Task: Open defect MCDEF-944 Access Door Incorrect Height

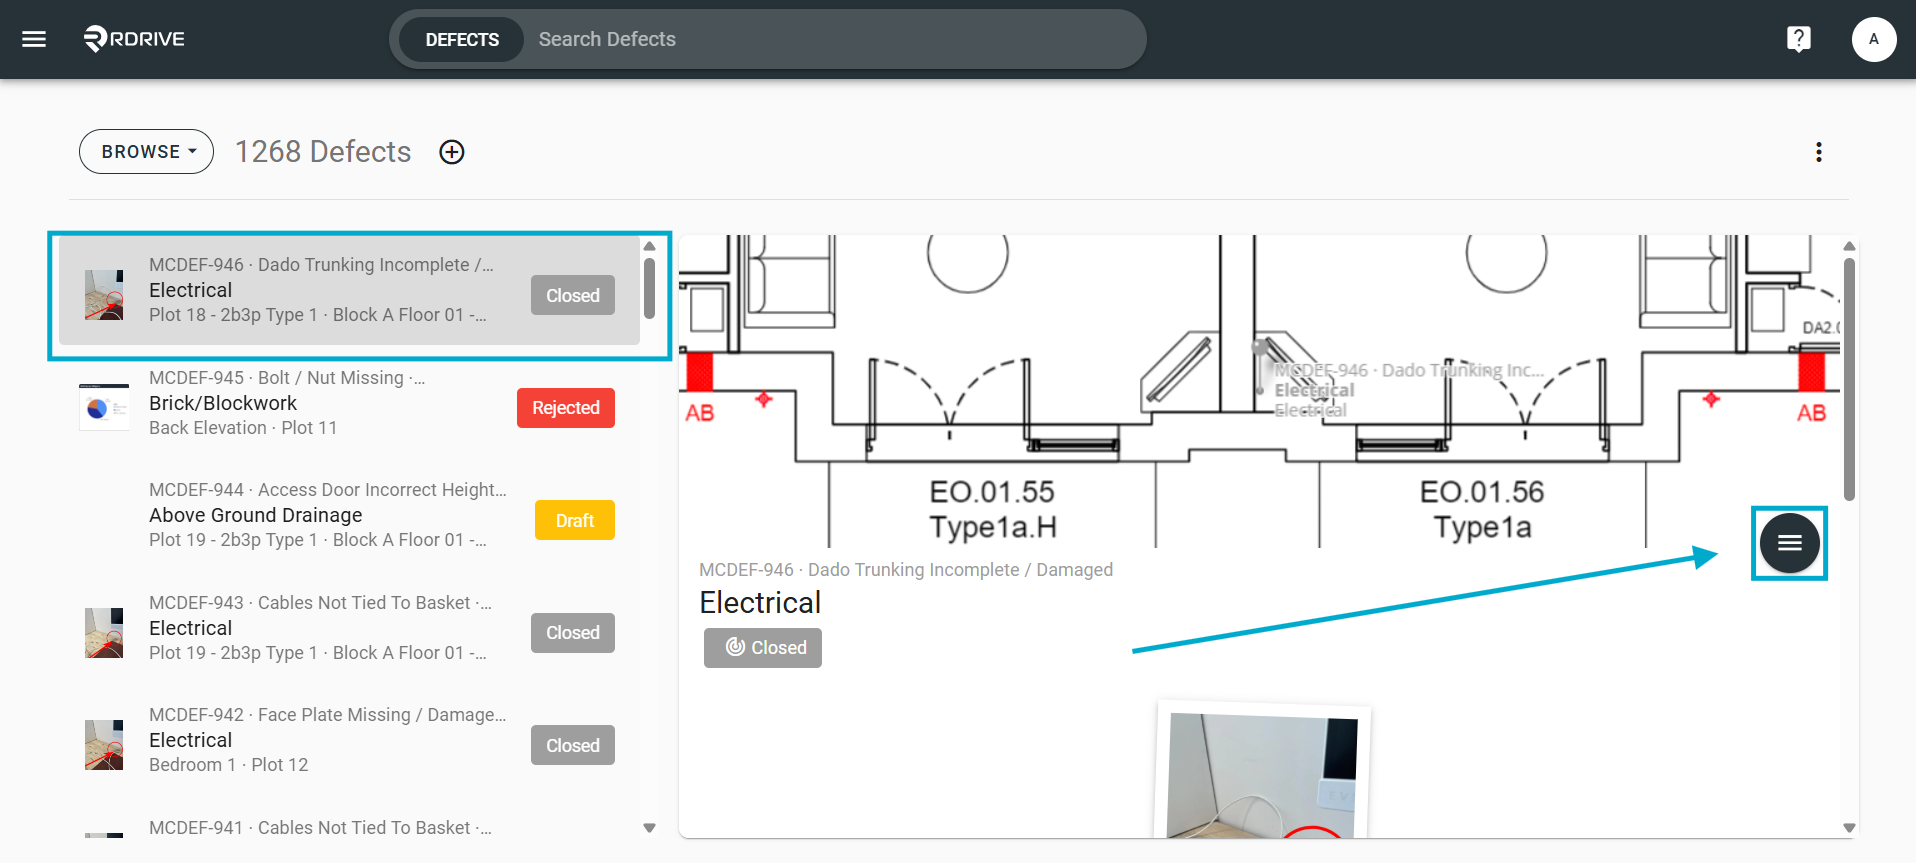Action: click(x=349, y=515)
